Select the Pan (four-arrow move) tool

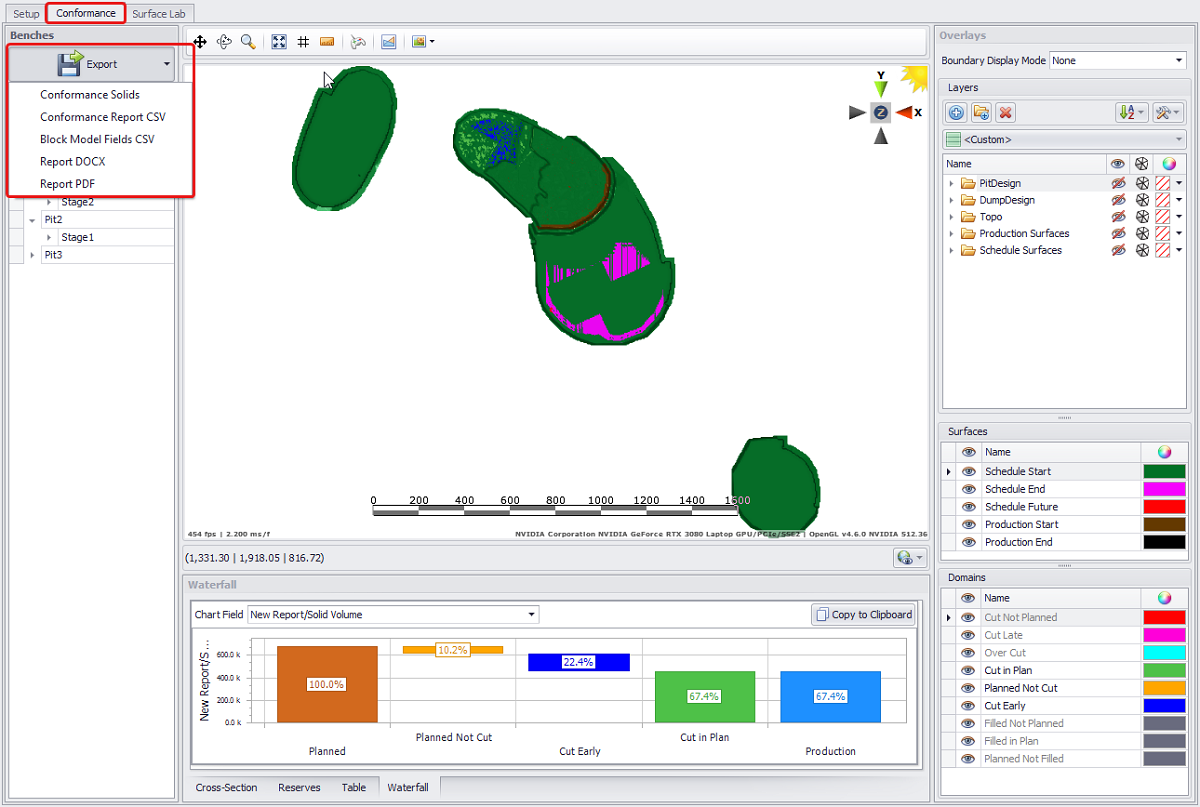[x=200, y=42]
